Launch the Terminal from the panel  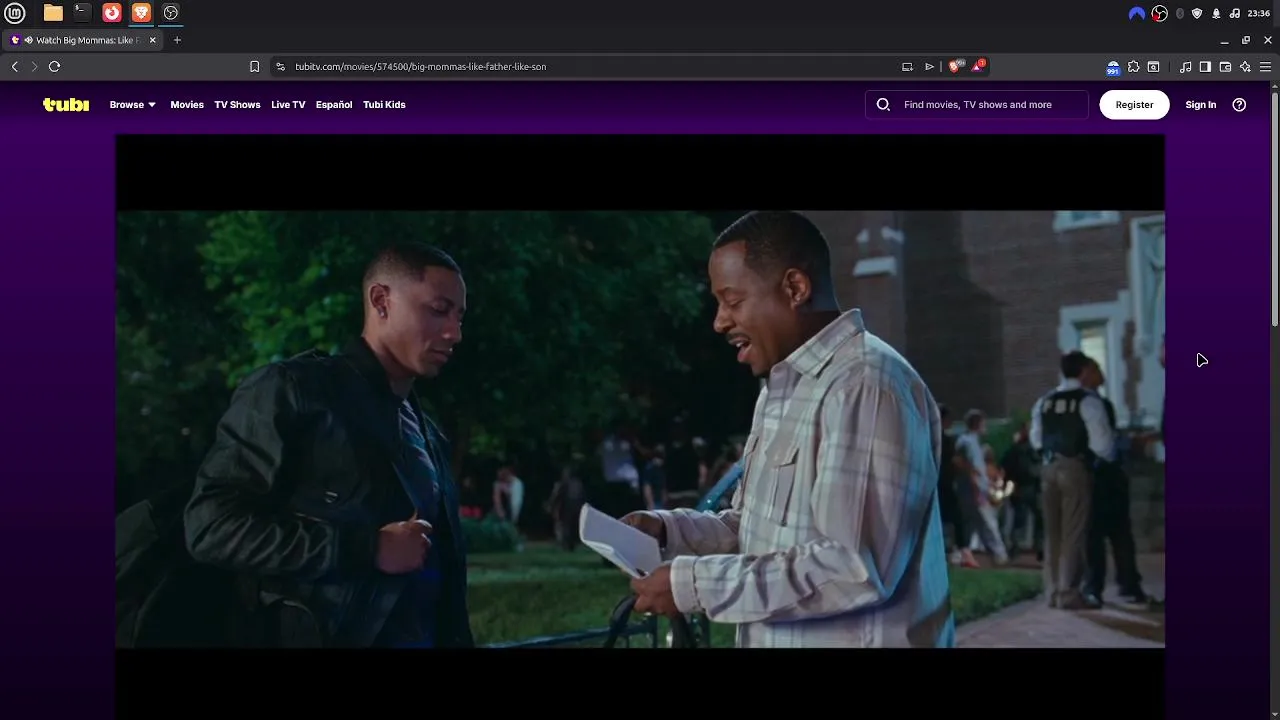coord(82,13)
